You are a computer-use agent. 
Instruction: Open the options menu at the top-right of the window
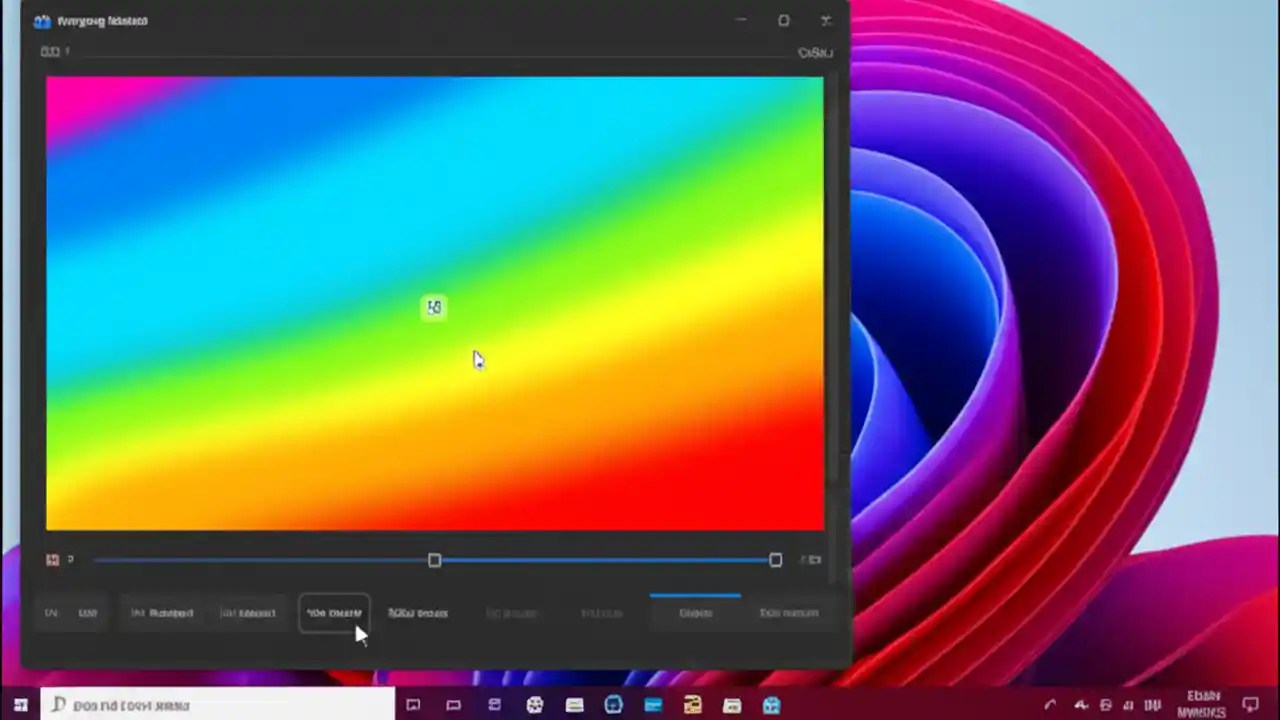click(x=815, y=52)
